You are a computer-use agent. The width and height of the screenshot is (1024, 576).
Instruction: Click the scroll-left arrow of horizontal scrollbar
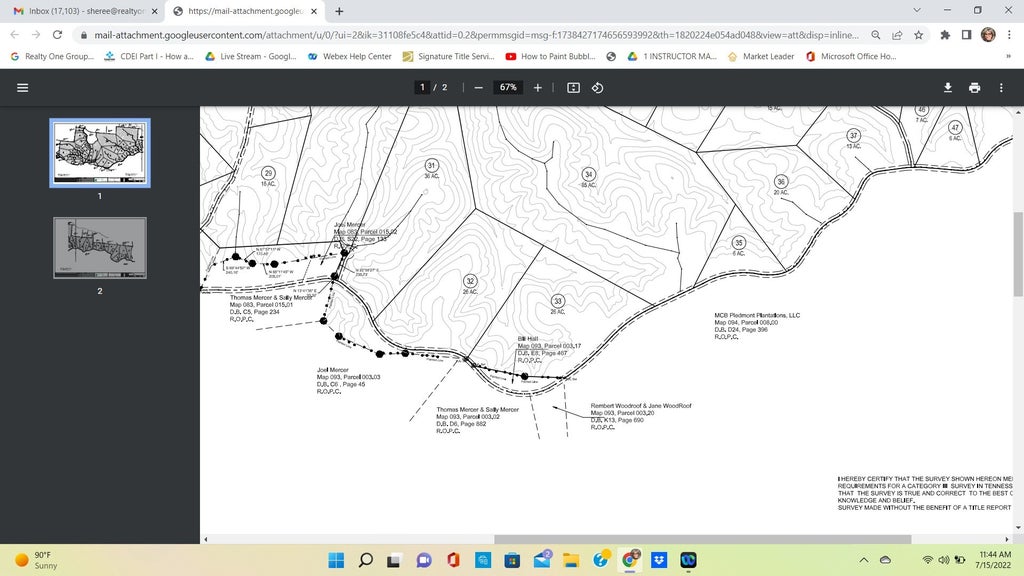click(206, 539)
